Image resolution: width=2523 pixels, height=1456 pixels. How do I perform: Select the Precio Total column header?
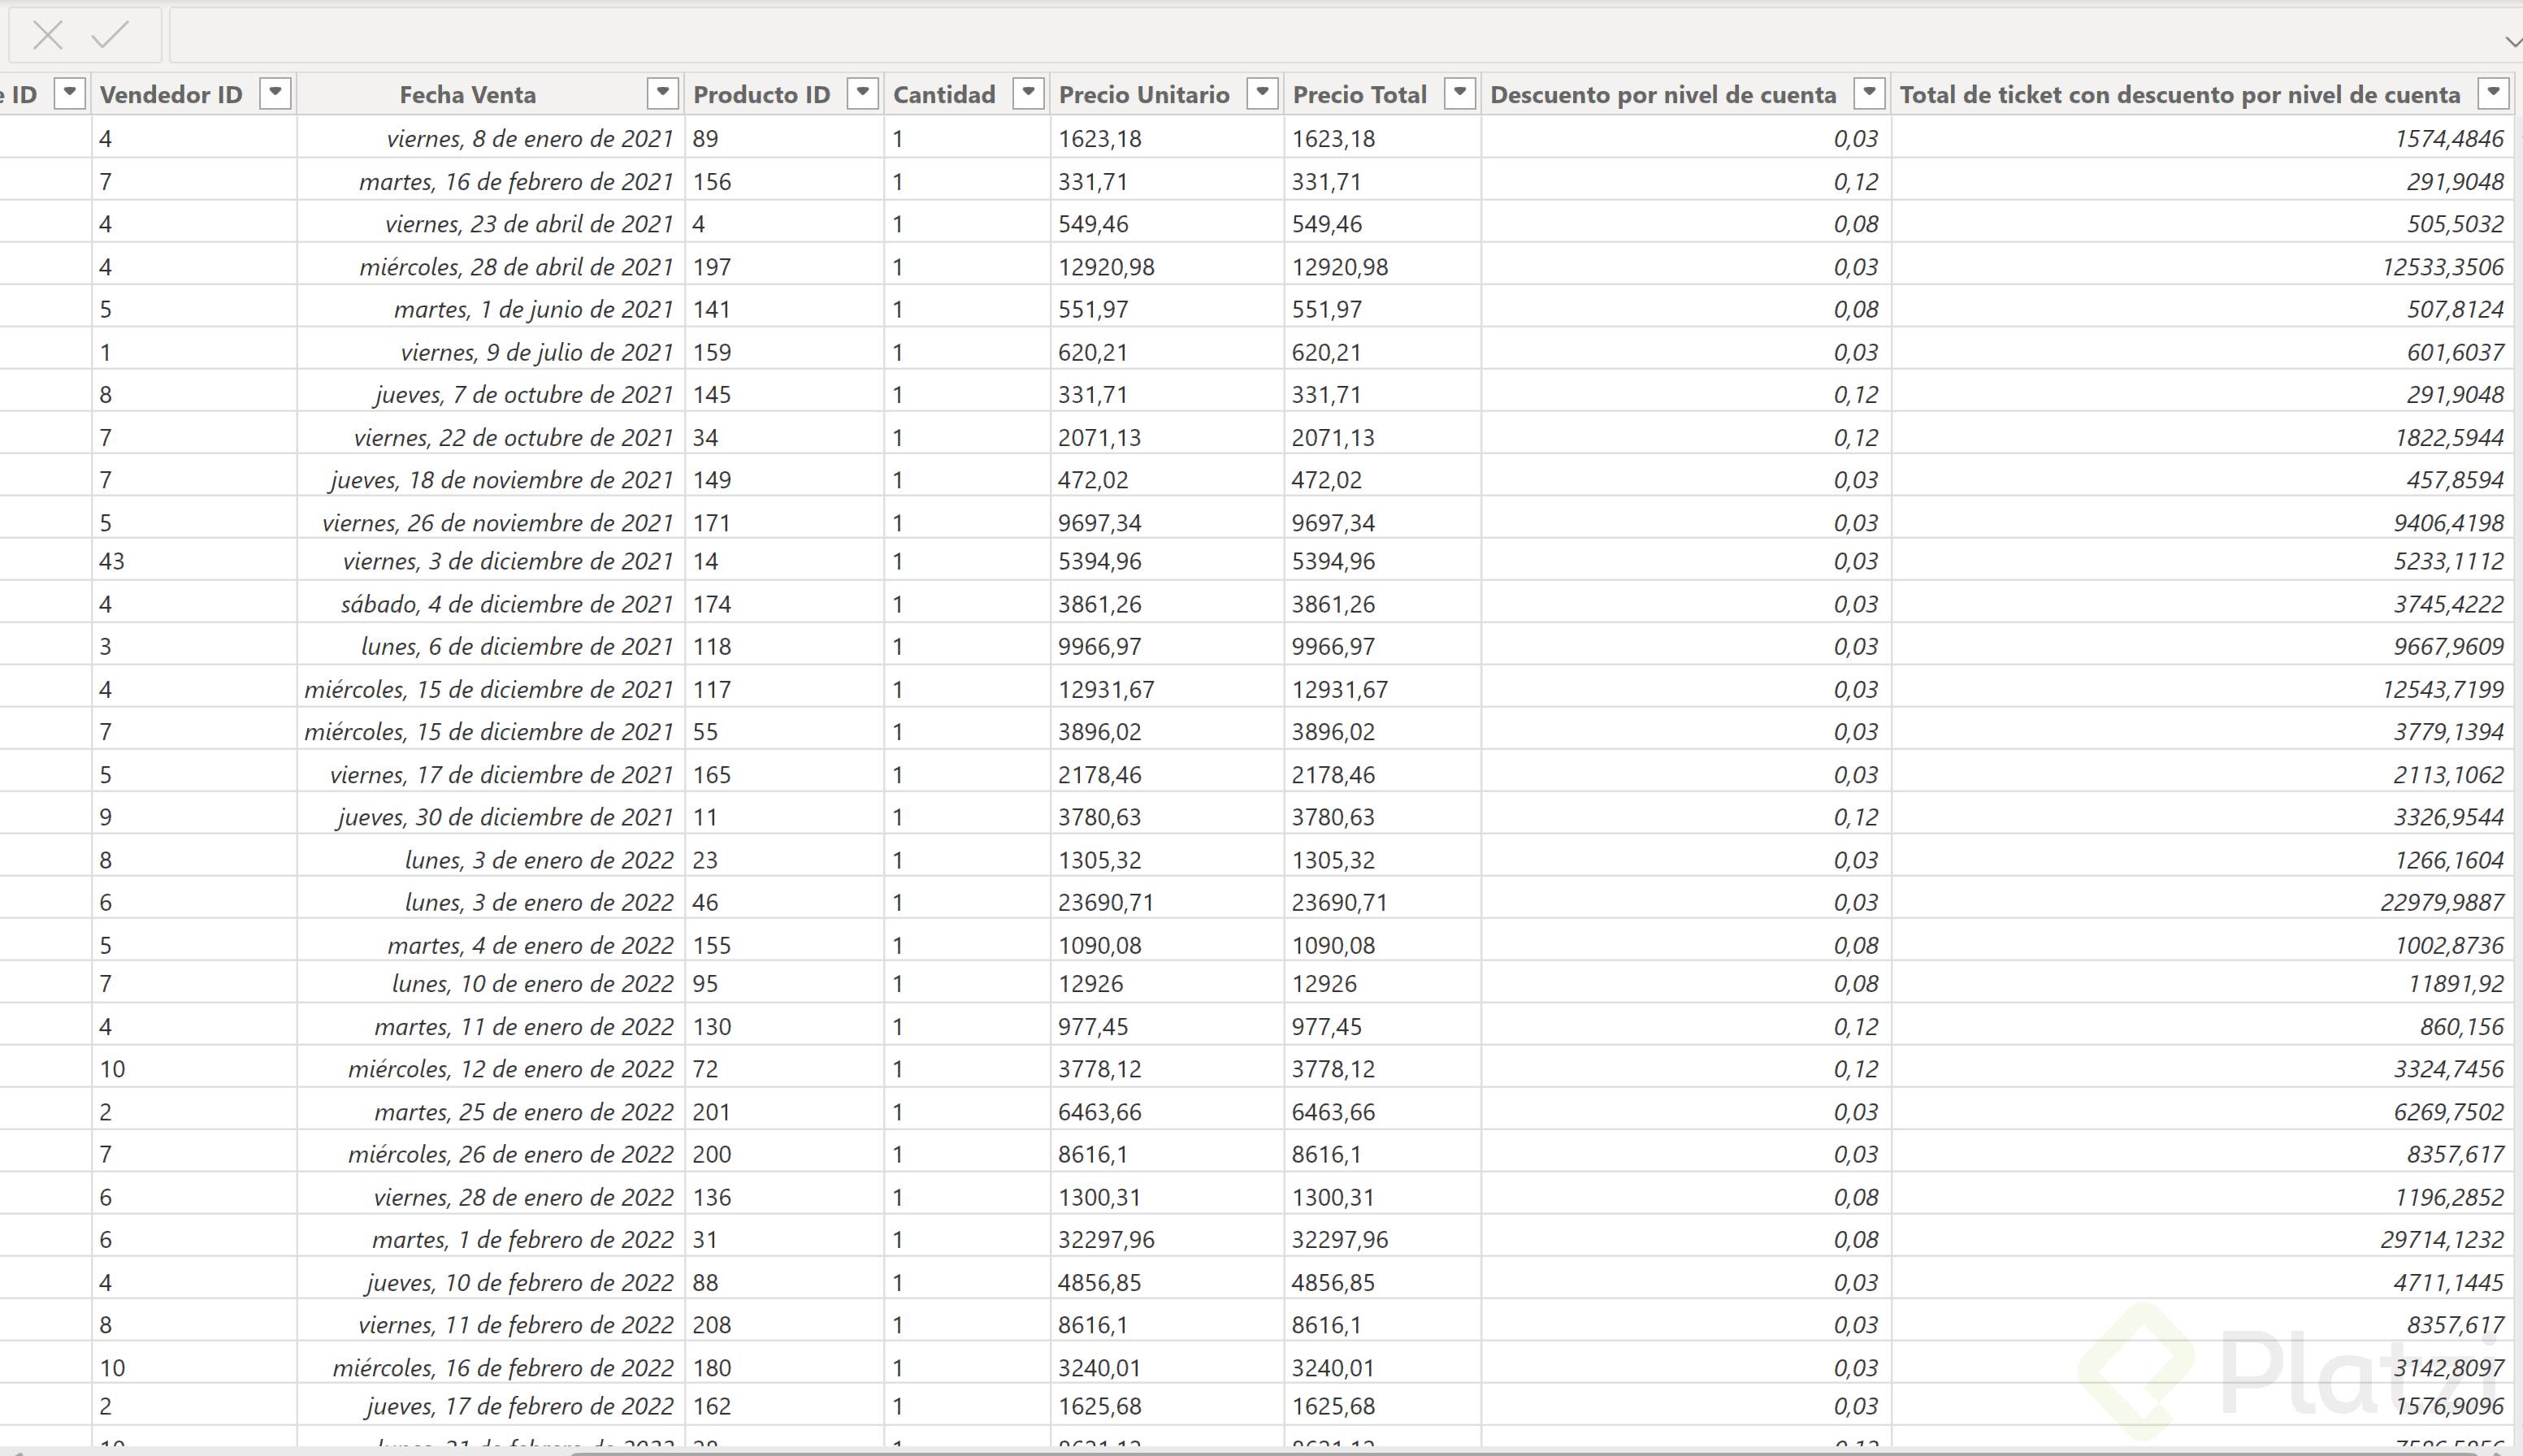(x=1359, y=95)
